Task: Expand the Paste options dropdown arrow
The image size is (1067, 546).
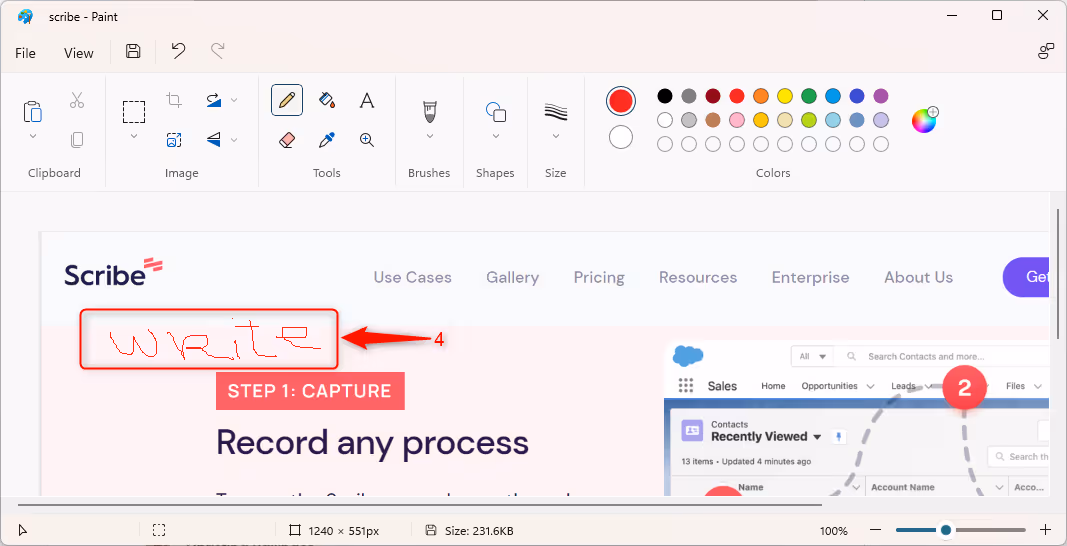Action: pos(33,136)
